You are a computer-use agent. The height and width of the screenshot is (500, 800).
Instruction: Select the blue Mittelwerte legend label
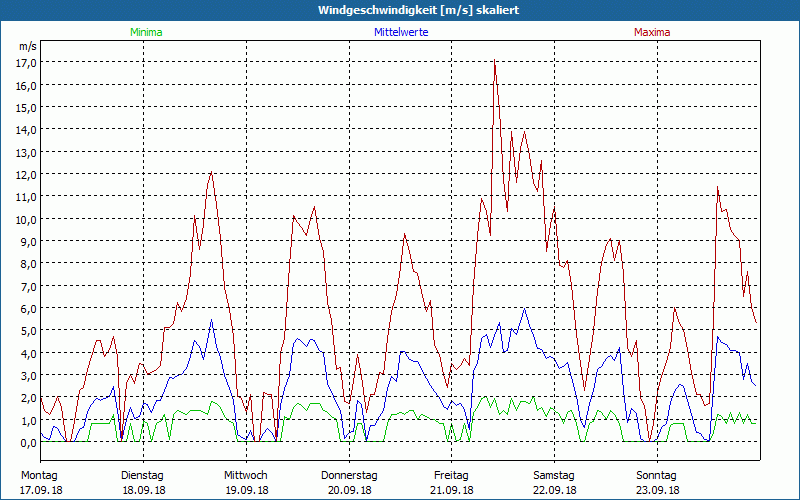pyautogui.click(x=401, y=32)
